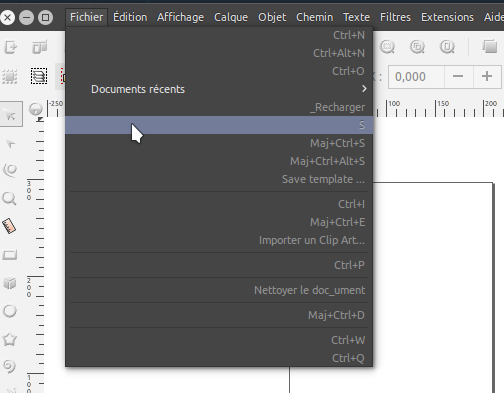Click the zoom to fit drawing icon
Screen dimensions: 504x393
click(x=417, y=47)
